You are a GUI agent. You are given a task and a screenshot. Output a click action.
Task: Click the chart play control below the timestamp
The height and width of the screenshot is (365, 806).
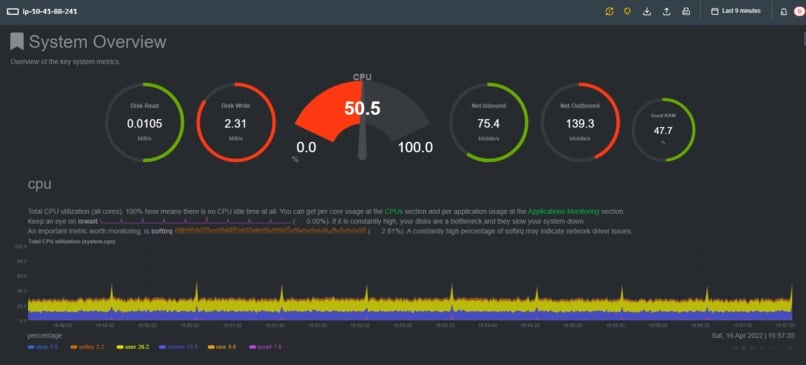[743, 348]
